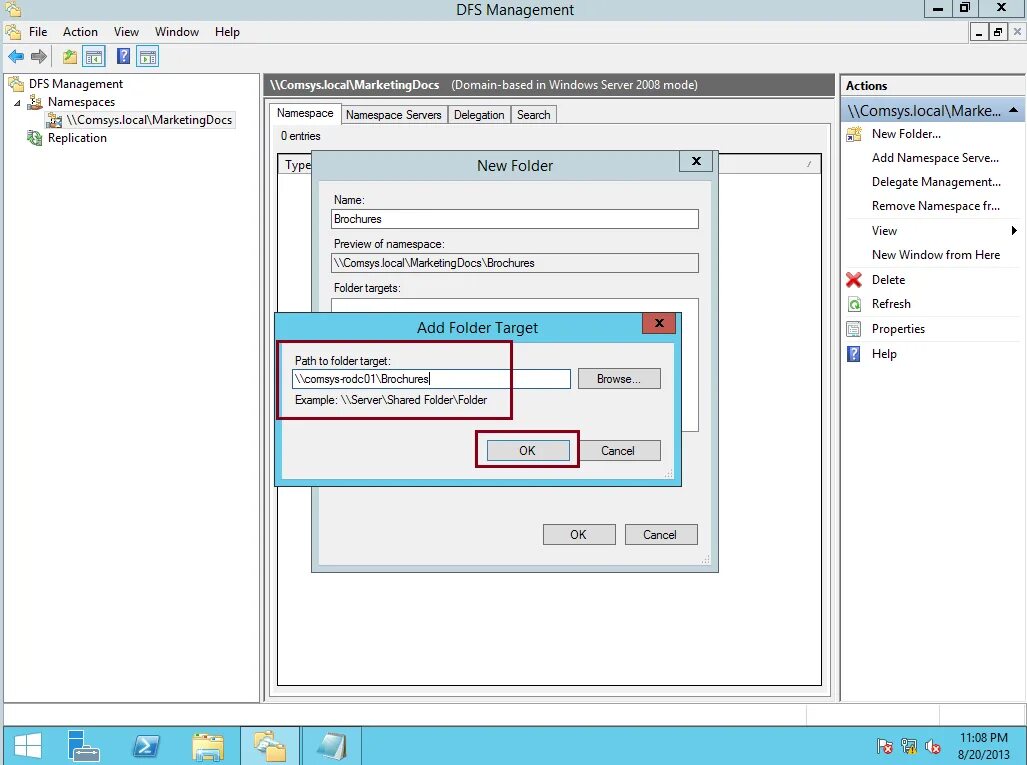Viewport: 1027px width, 765px height.
Task: Click the Forward arrow toolbar icon
Action: pos(39,57)
